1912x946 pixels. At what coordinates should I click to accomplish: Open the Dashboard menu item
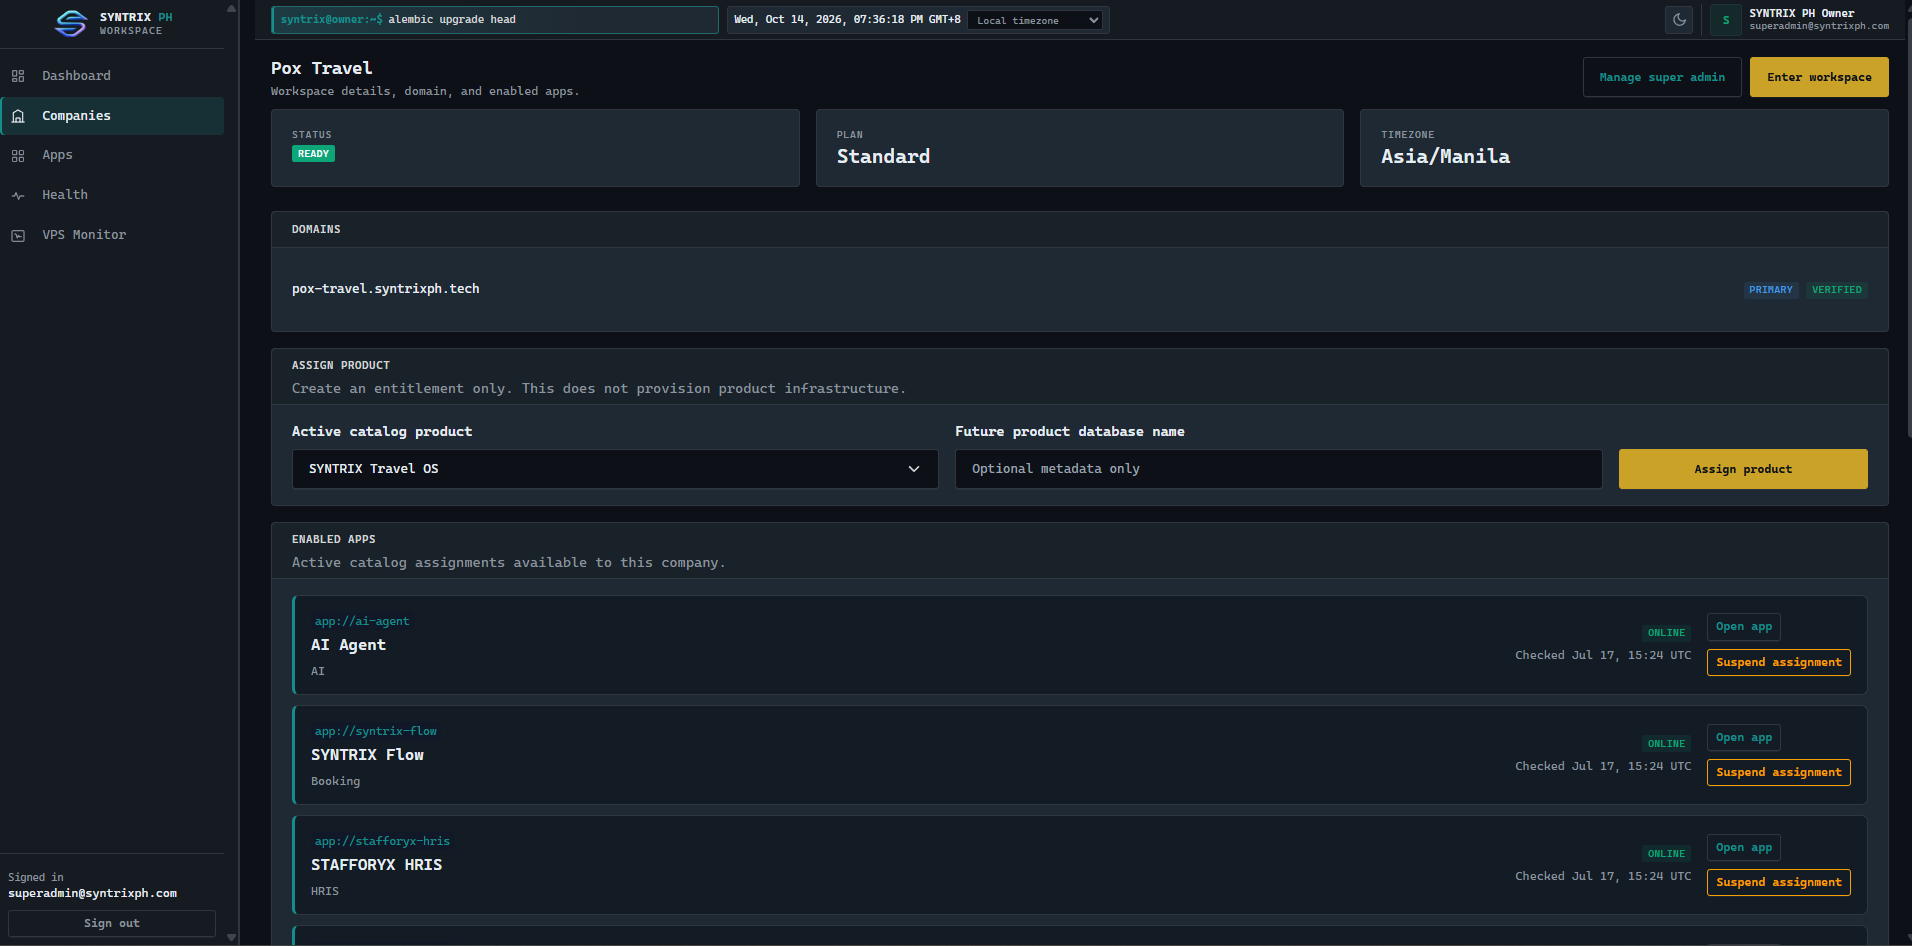coord(112,76)
